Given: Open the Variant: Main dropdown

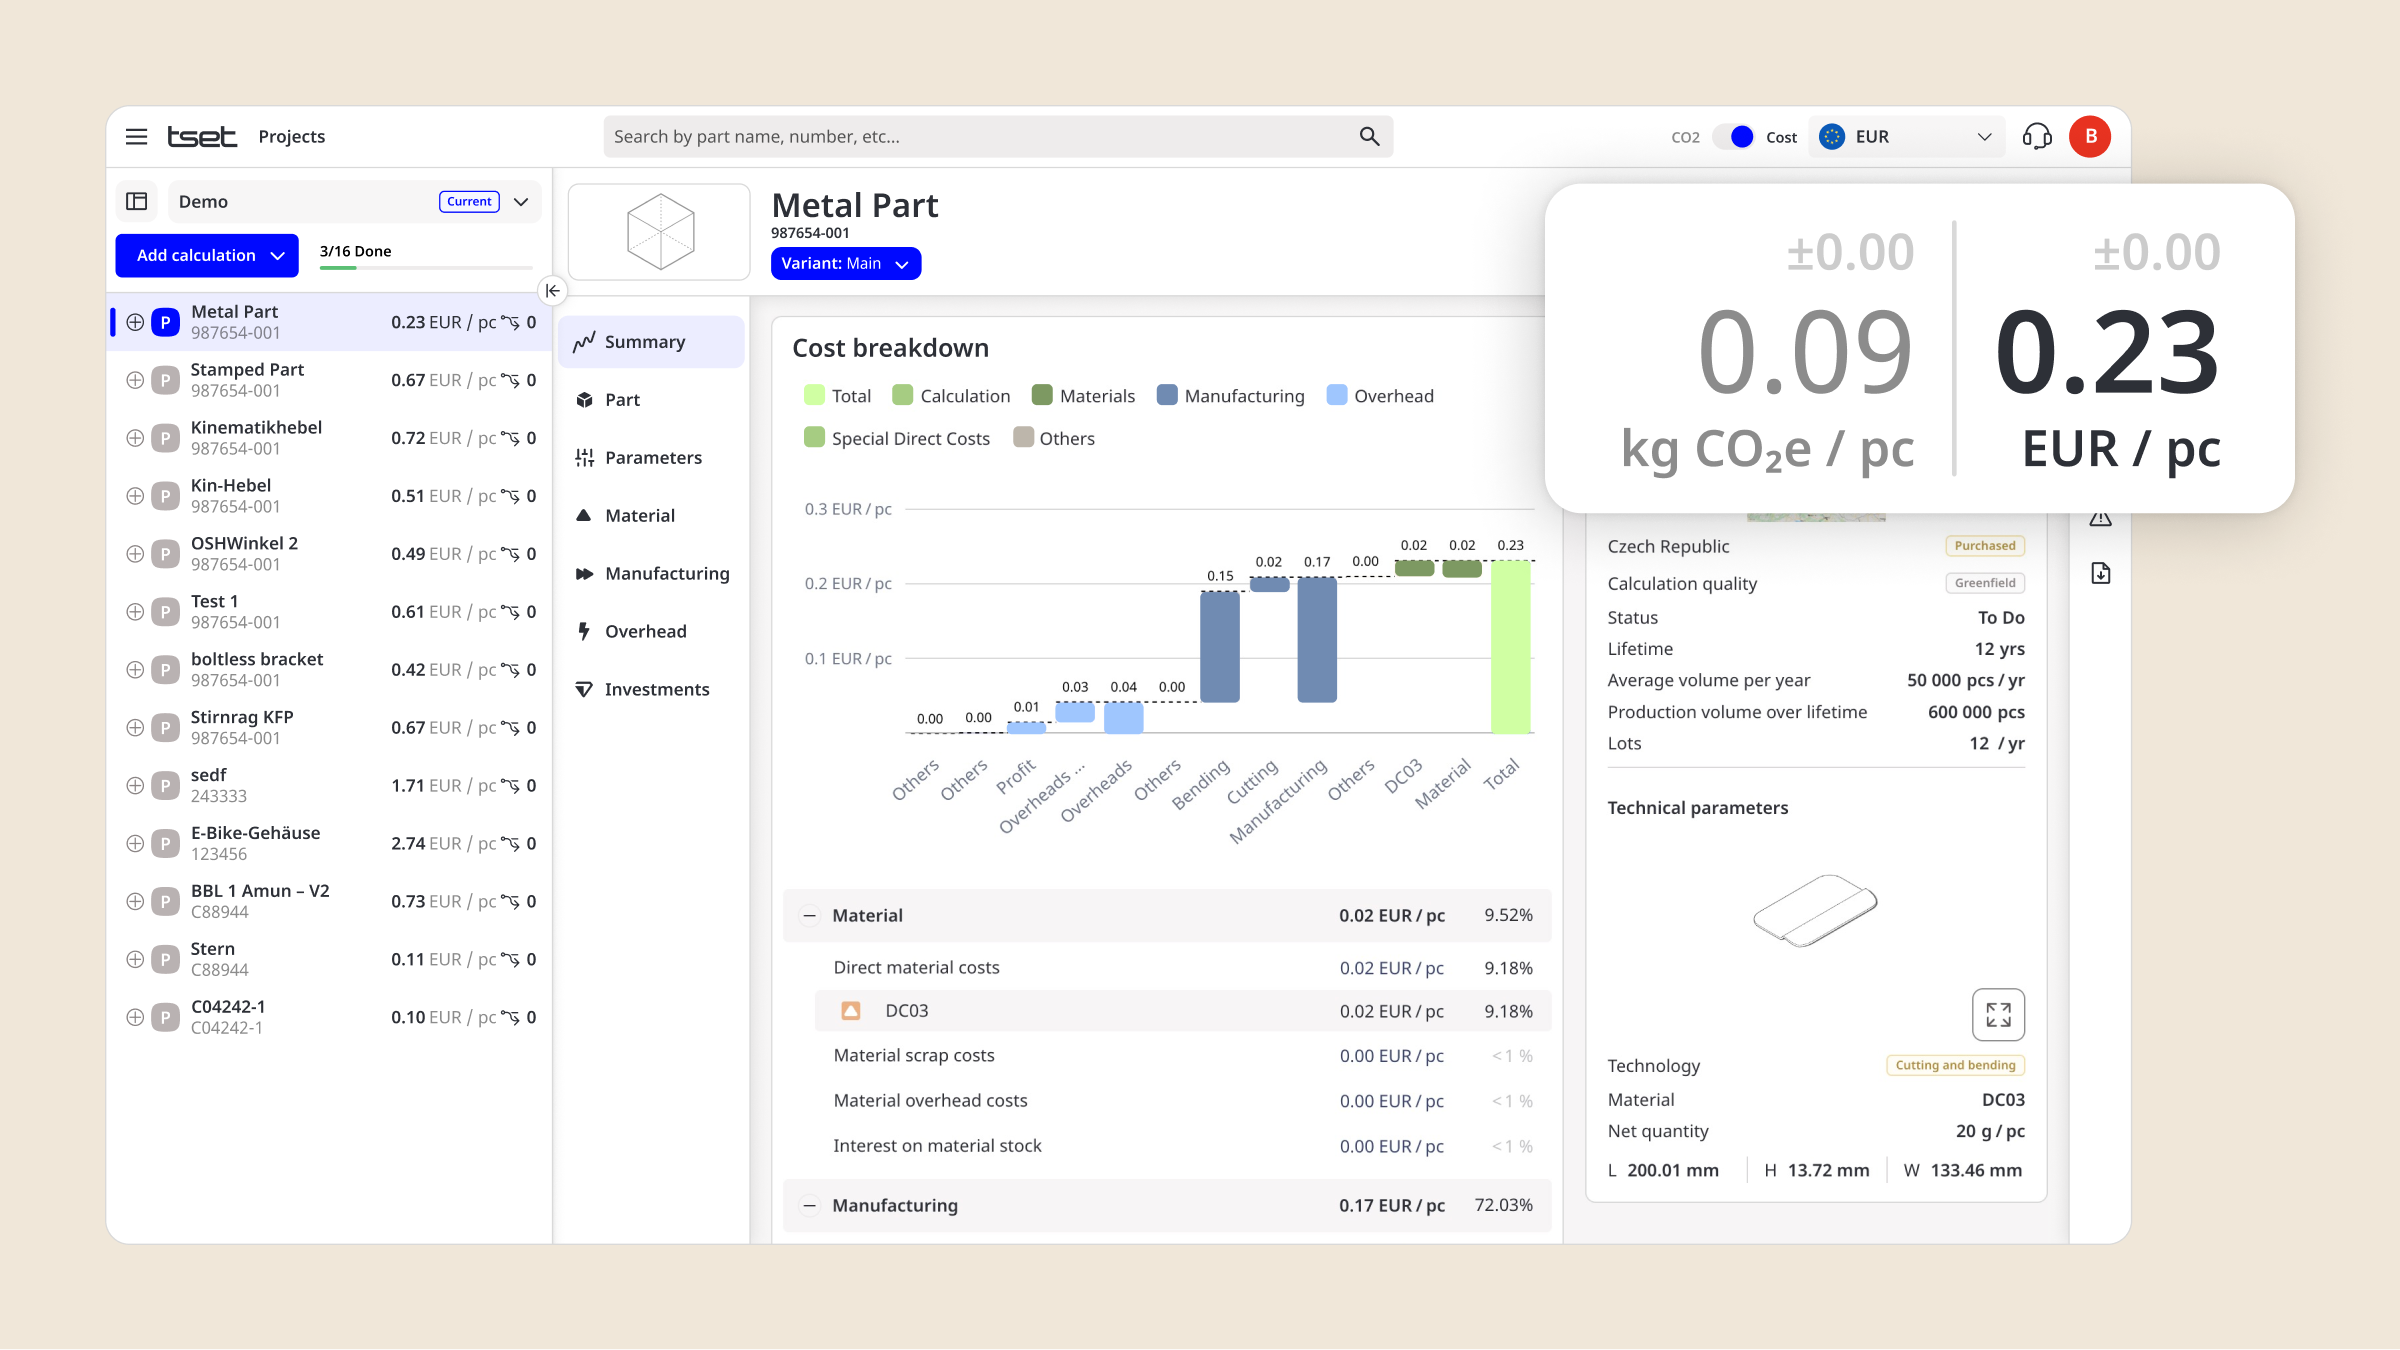Looking at the screenshot, I should 845,264.
